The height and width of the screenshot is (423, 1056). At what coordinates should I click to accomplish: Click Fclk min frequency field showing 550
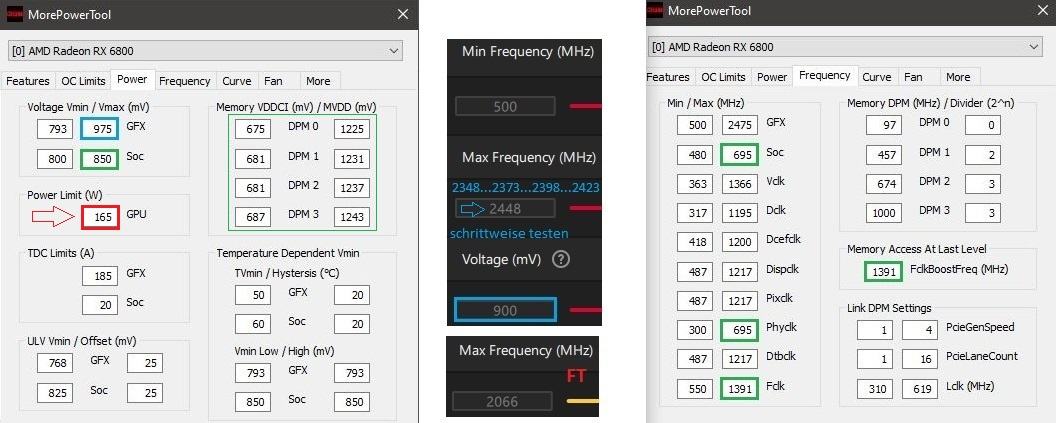tap(695, 389)
